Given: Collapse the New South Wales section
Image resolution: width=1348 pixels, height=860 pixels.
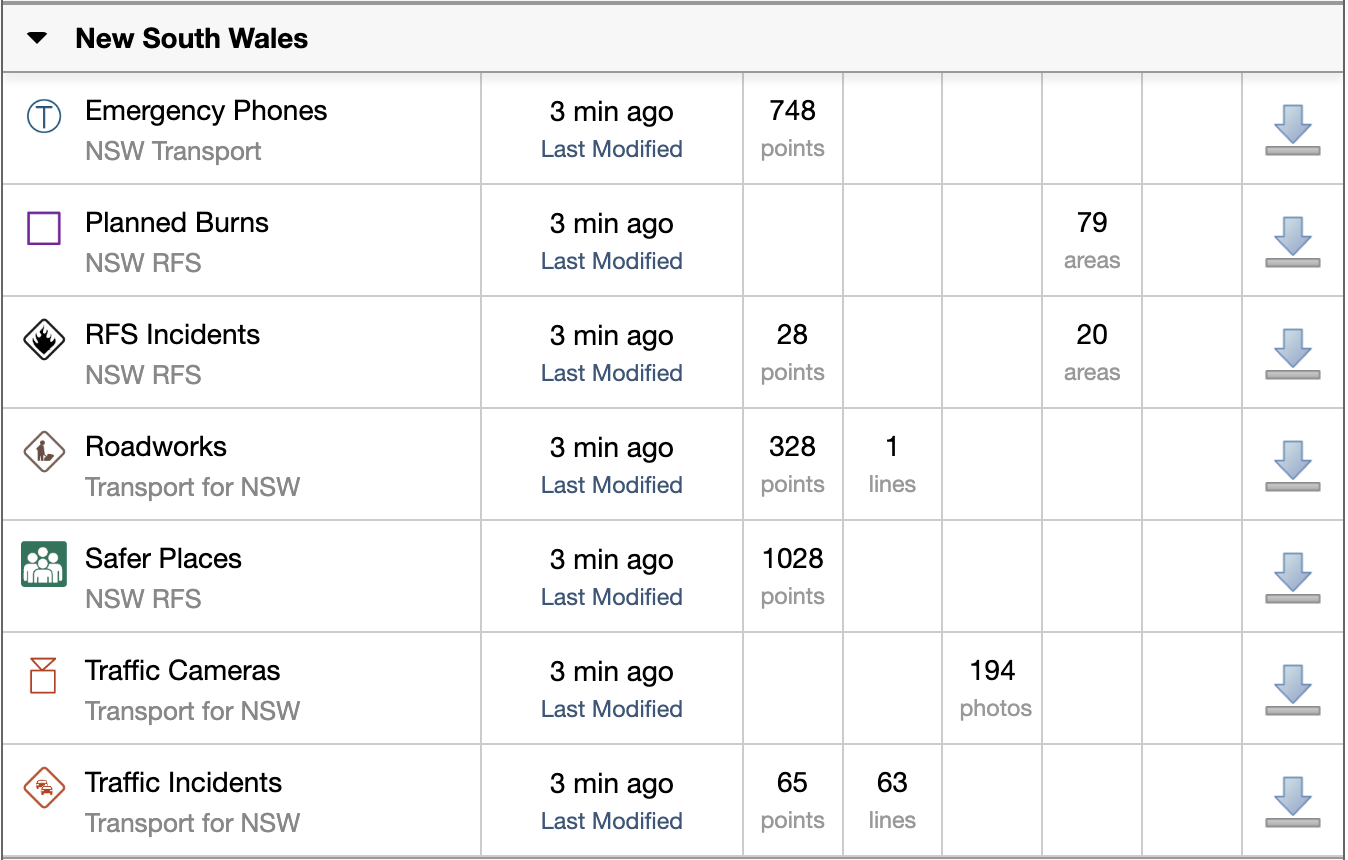Looking at the screenshot, I should point(37,39).
